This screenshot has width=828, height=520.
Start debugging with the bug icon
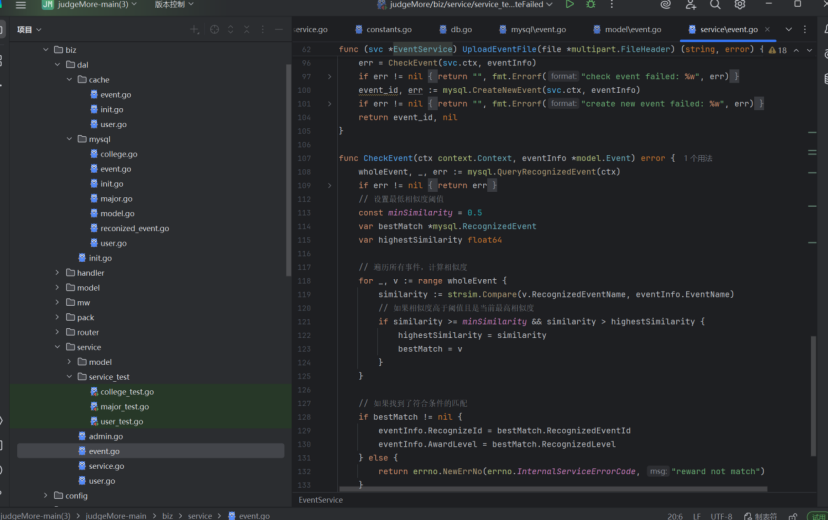590,4
